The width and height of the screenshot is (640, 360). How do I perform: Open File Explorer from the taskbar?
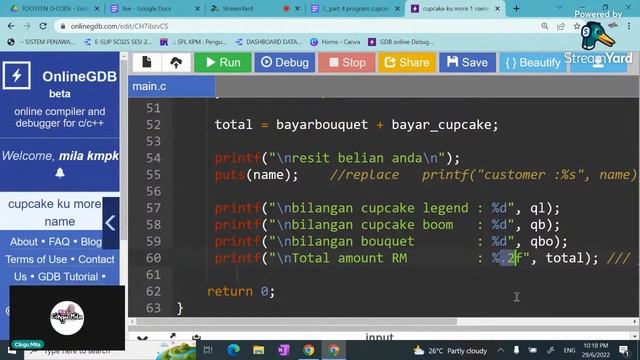click(258, 350)
